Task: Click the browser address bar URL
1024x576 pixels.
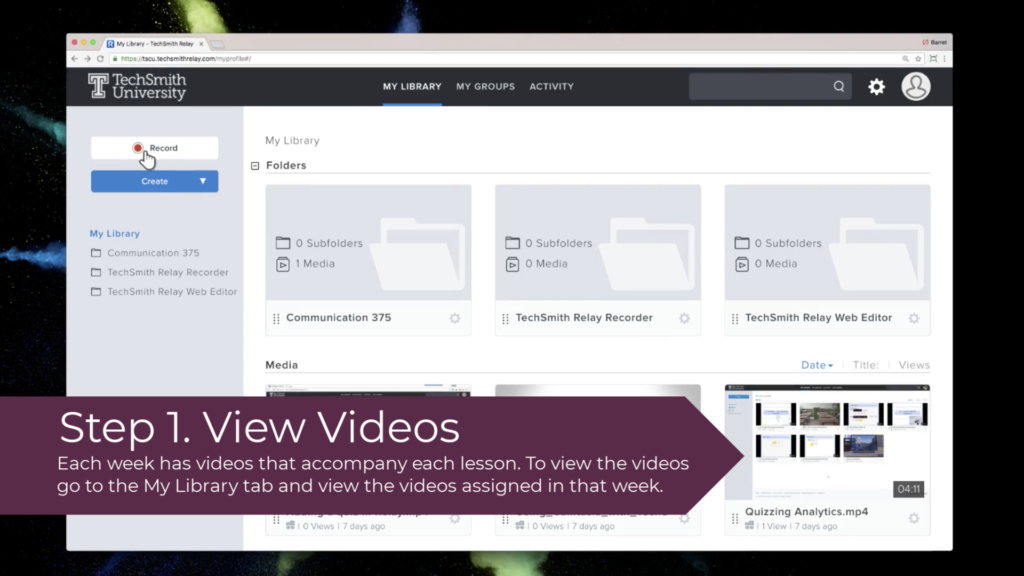Action: pos(186,59)
